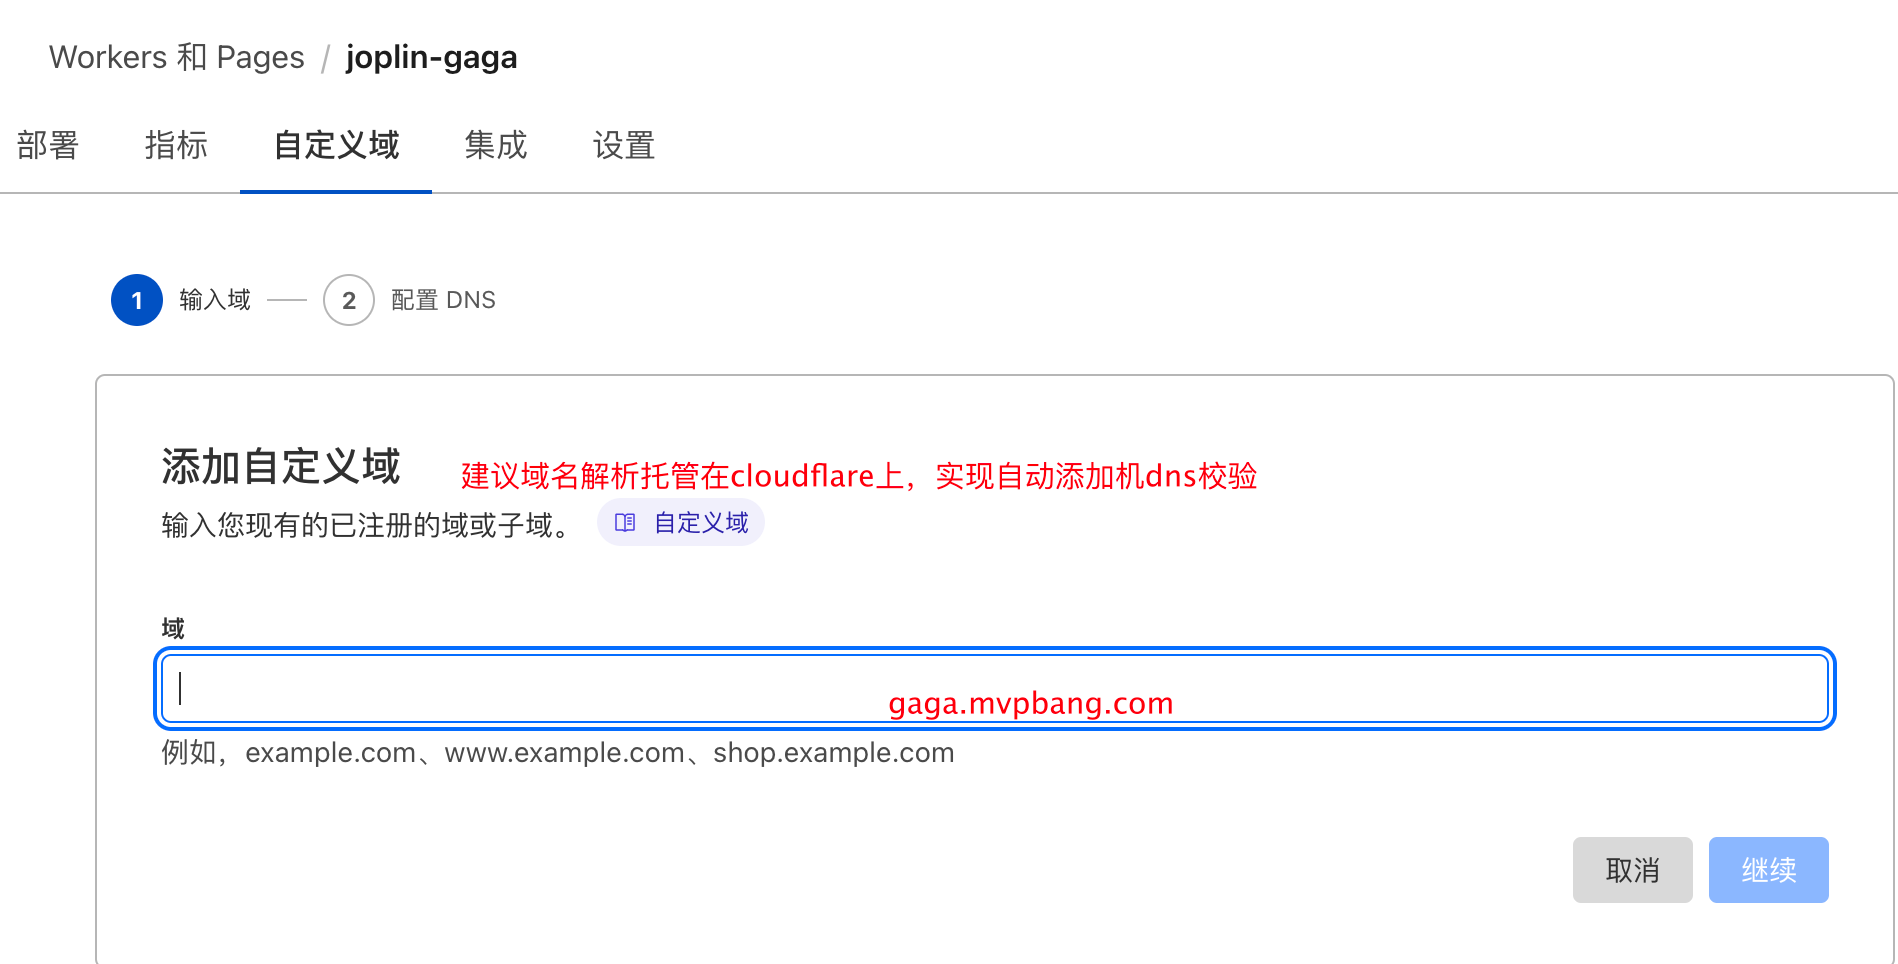
Task: Click the 配置 DNS step label
Action: 443,300
